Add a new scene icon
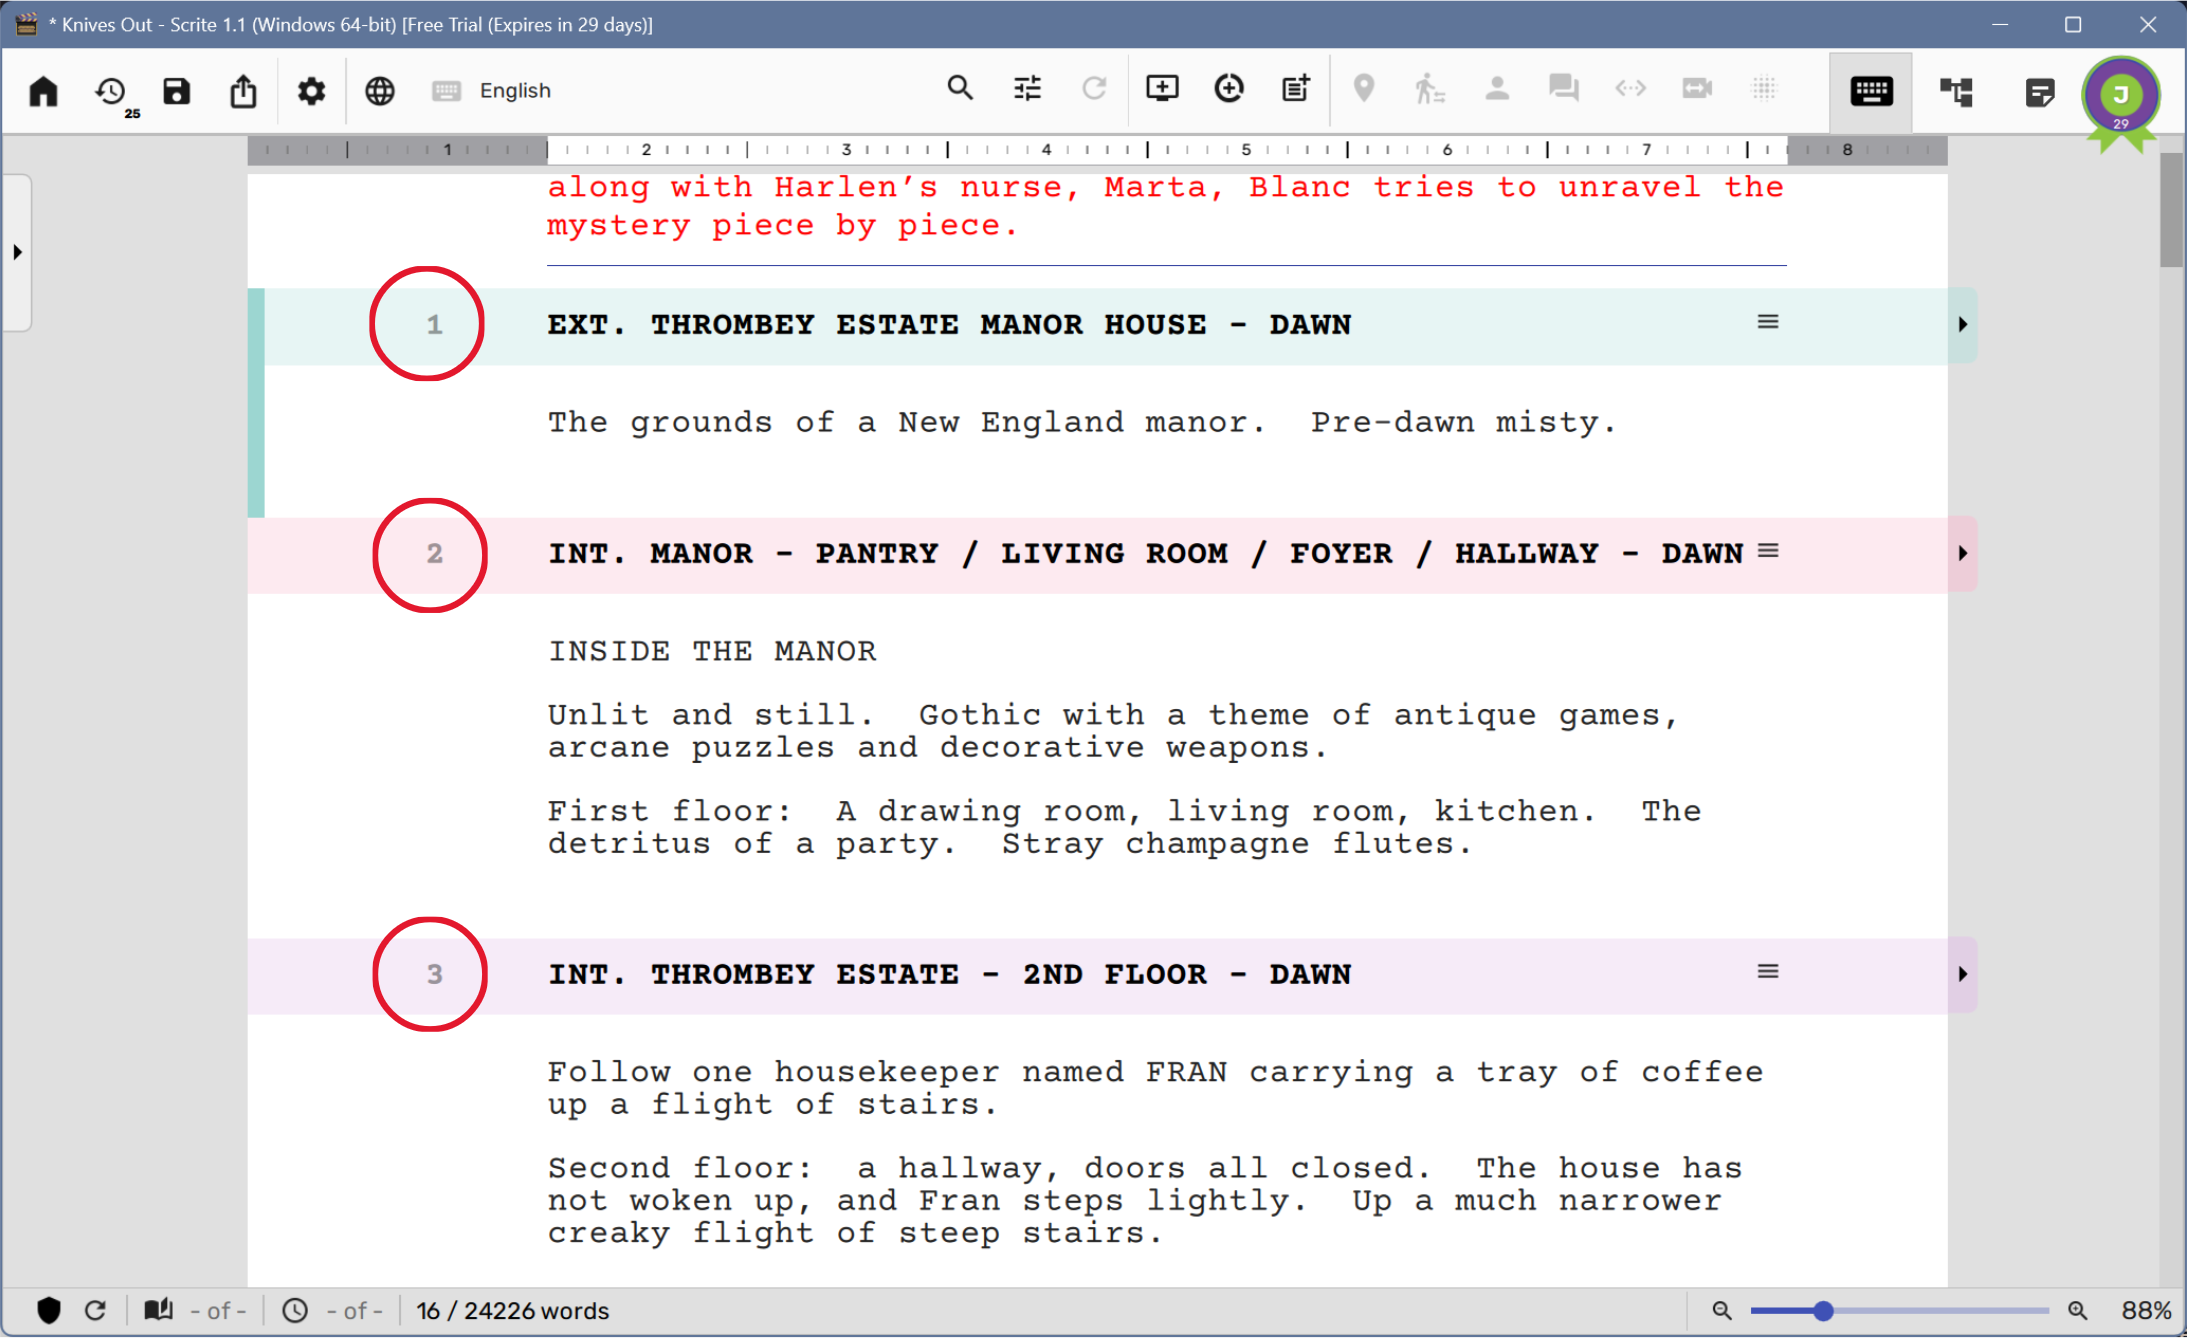2188x1338 pixels. 1162,89
